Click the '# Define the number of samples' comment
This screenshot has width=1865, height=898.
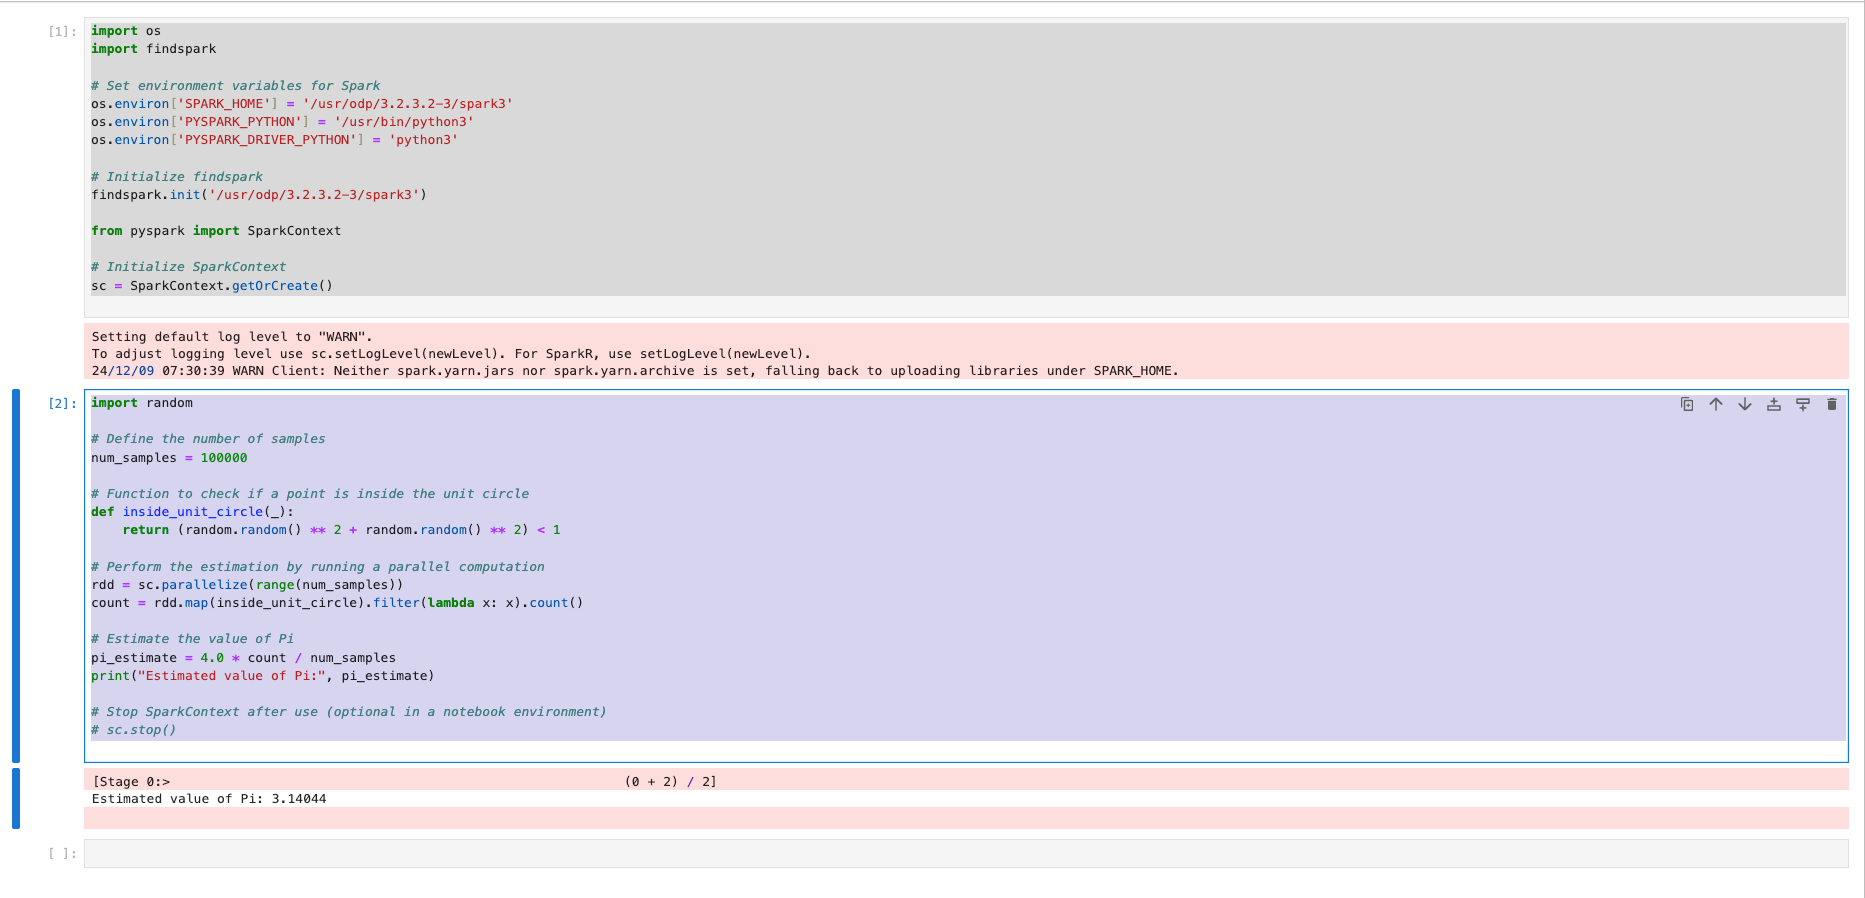point(208,439)
